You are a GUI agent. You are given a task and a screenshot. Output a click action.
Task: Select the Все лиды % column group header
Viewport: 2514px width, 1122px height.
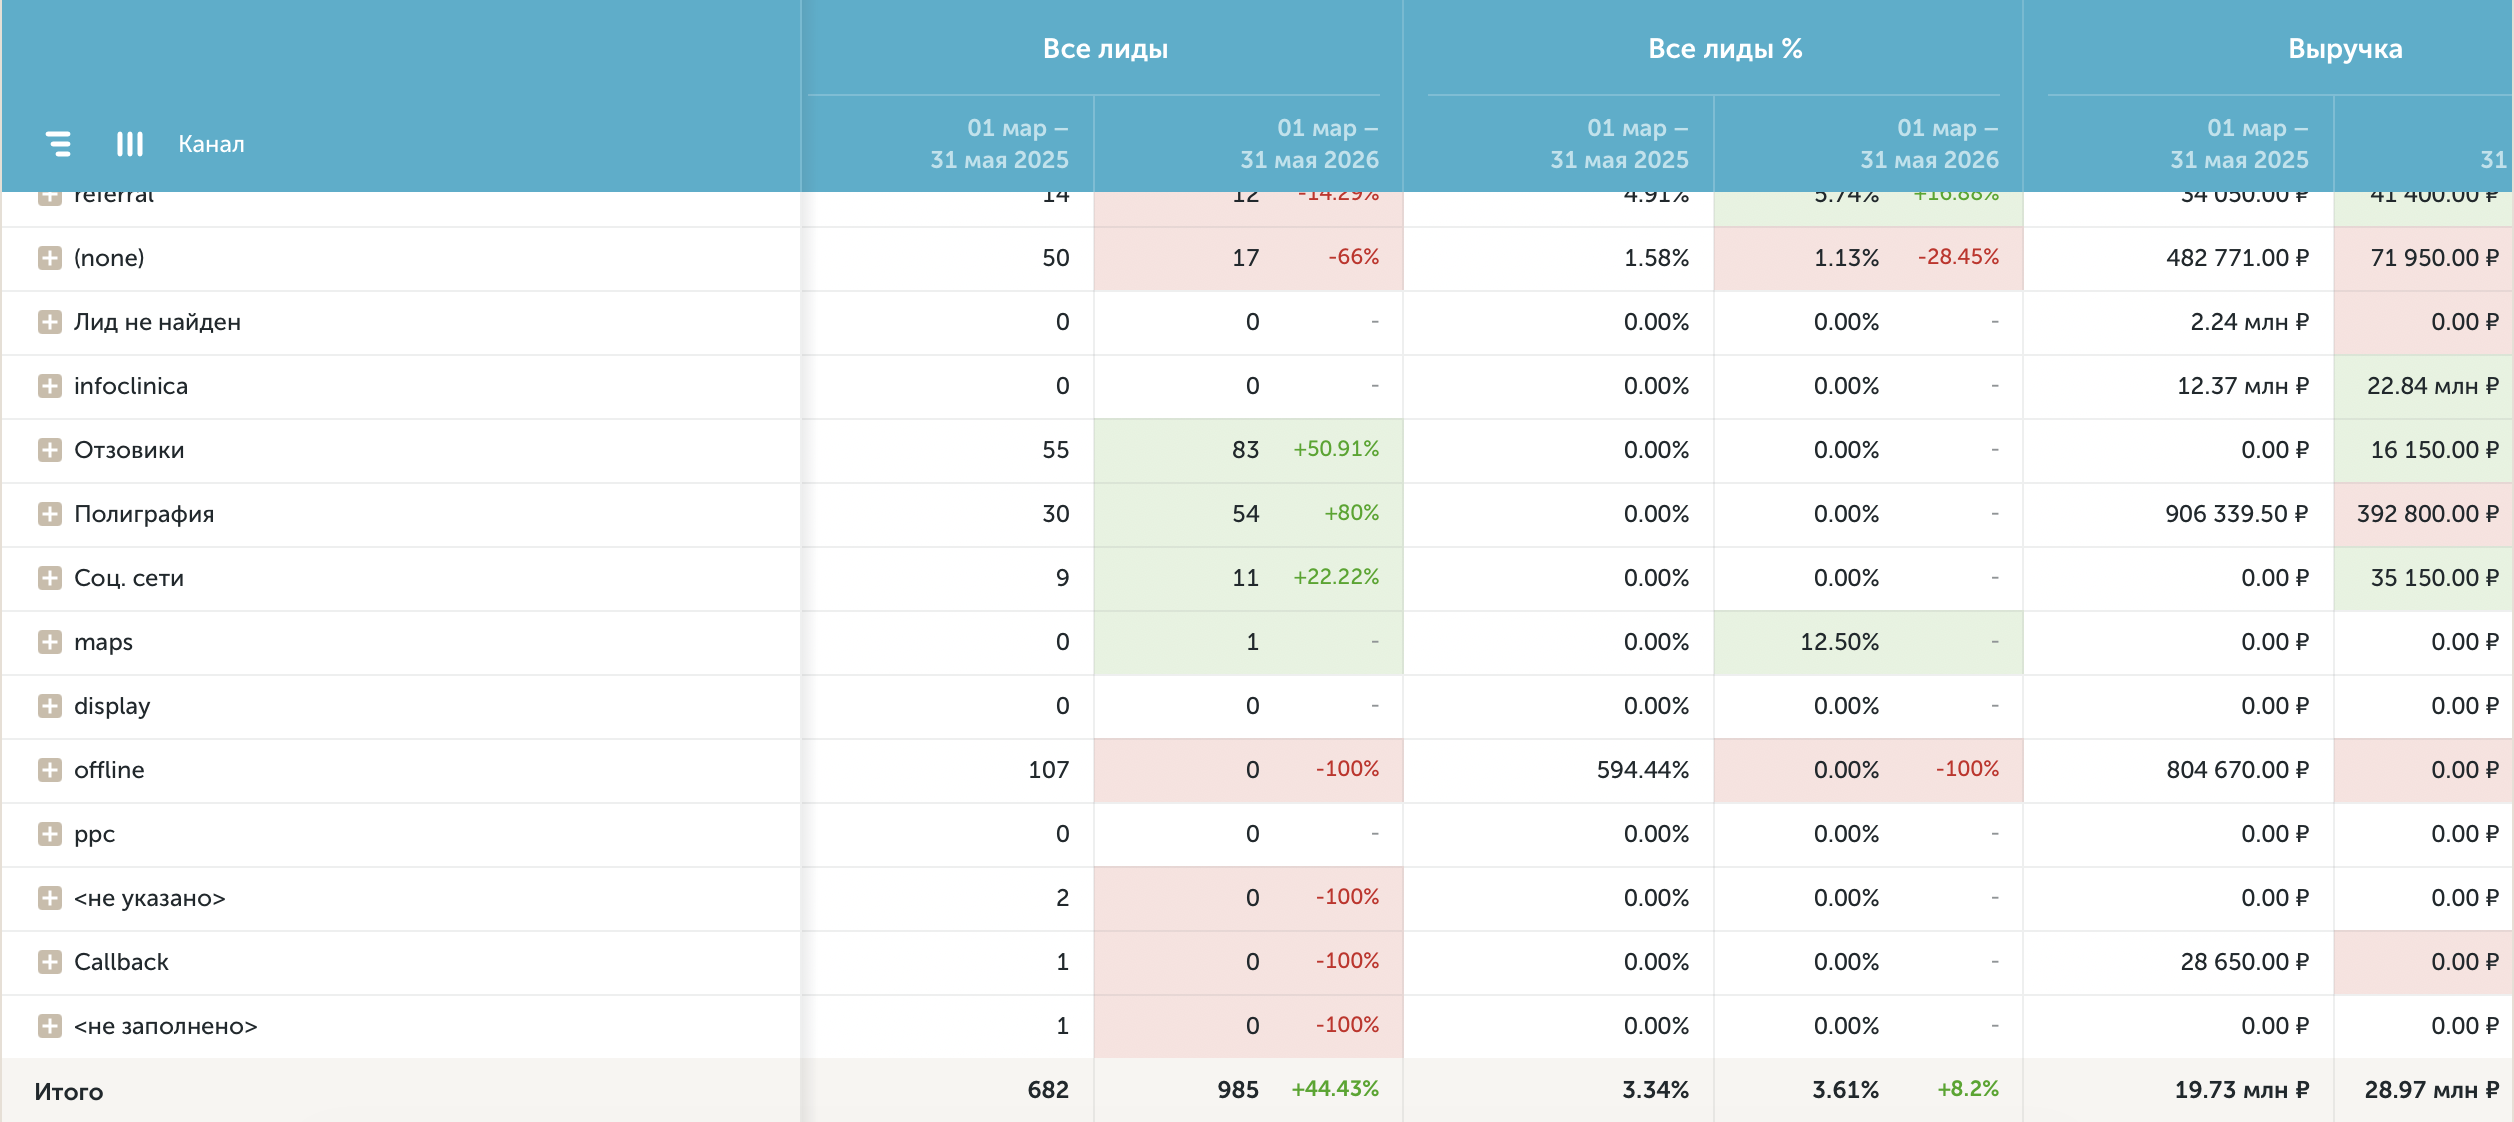click(x=1725, y=49)
